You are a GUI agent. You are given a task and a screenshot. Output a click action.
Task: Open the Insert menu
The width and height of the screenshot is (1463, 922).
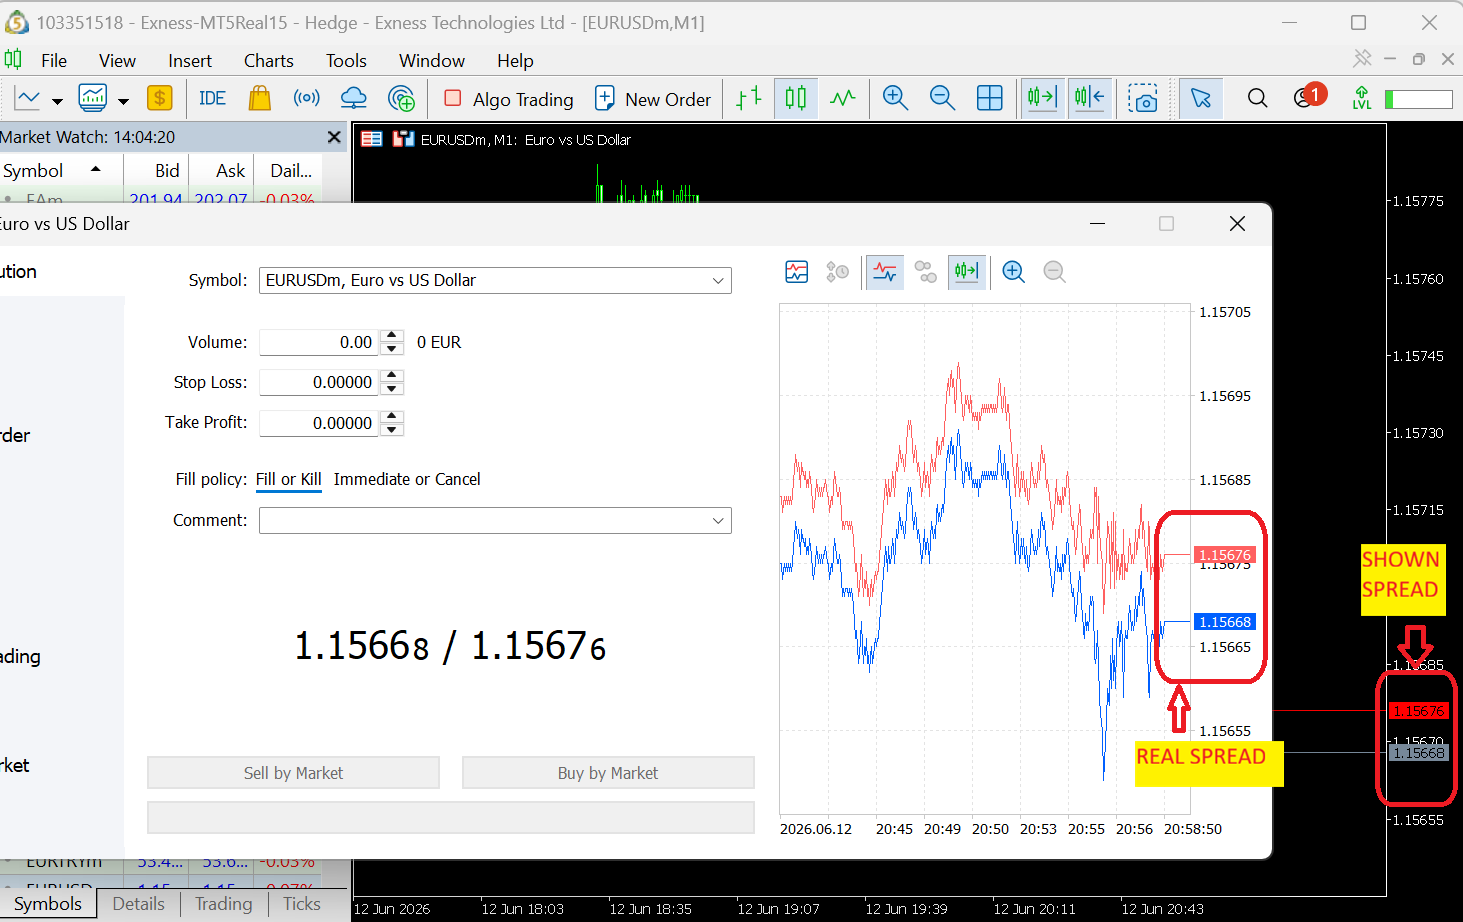(190, 61)
